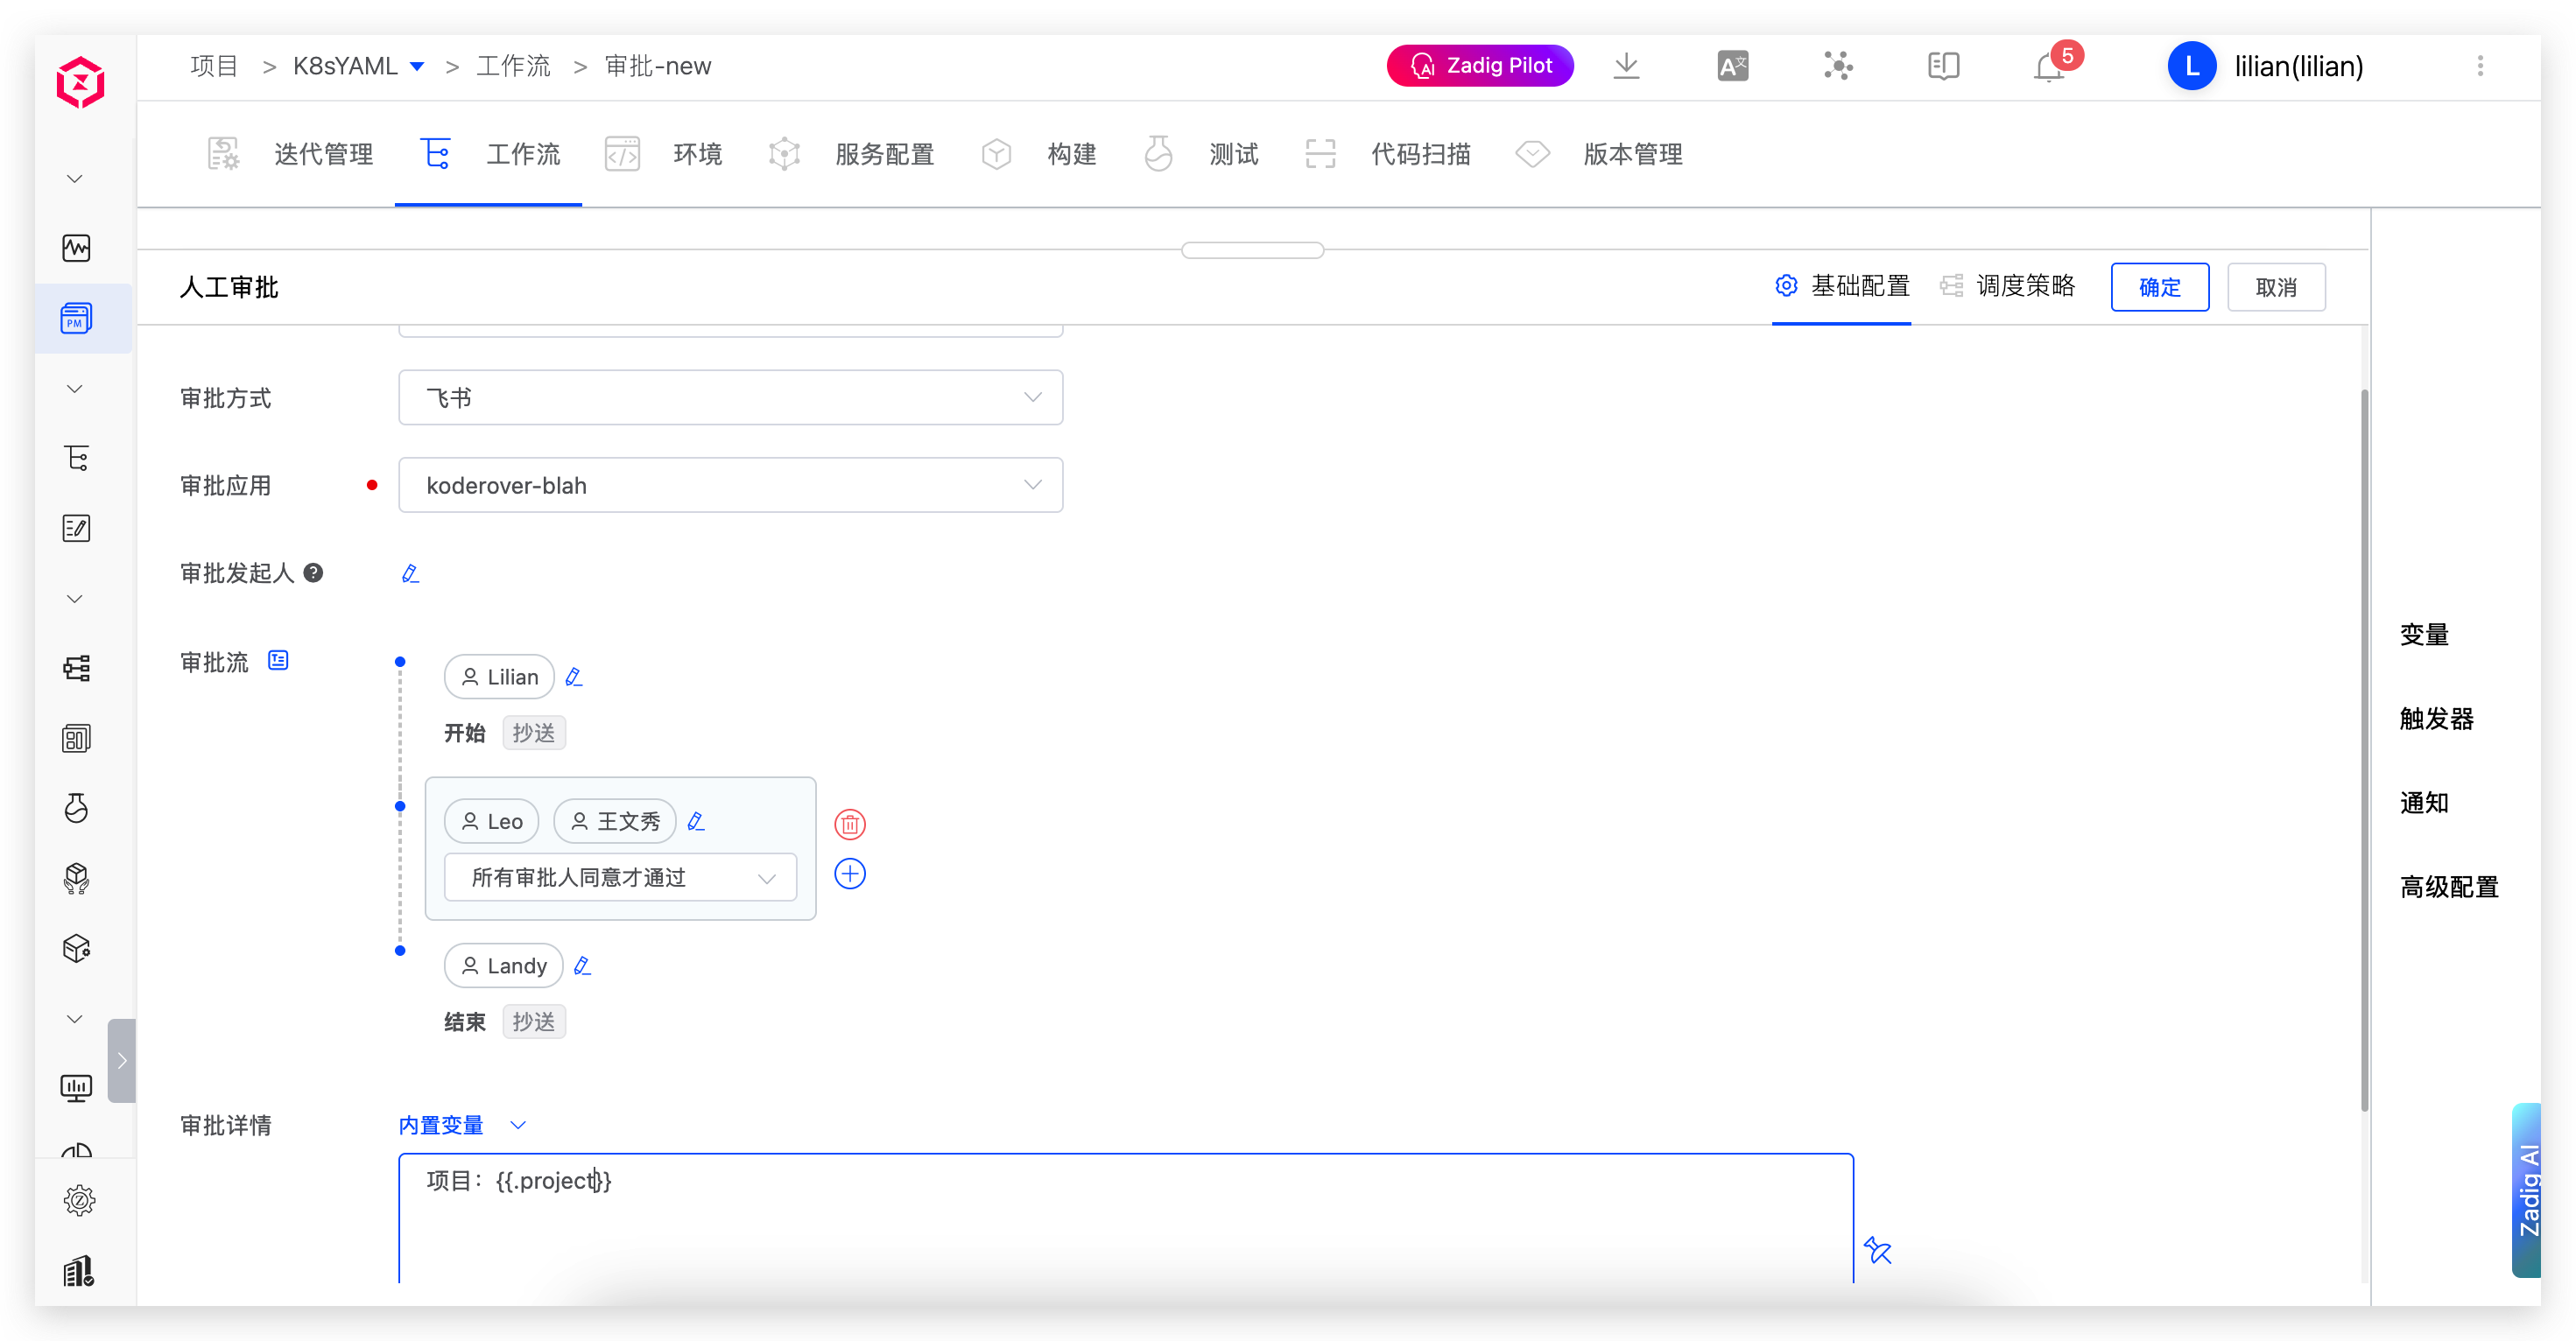Click the download icon in the top bar
2576x1341 pixels.
point(1627,65)
